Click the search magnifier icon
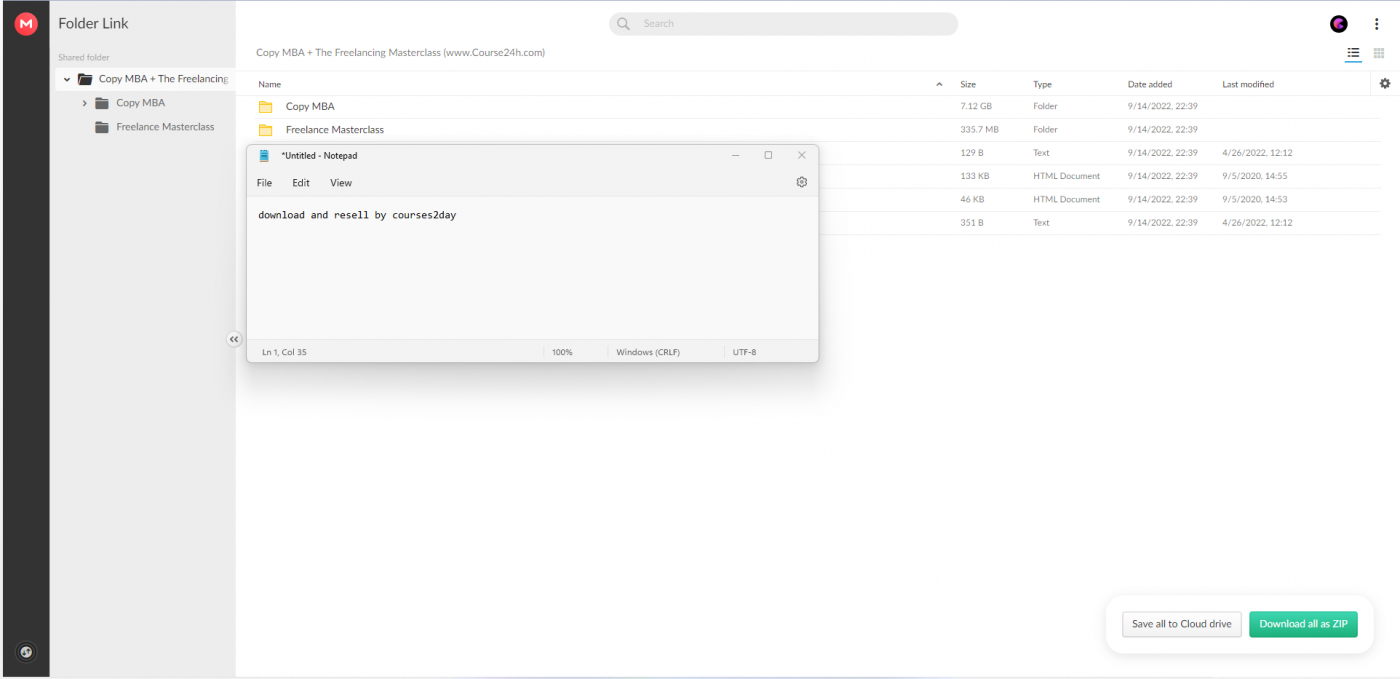 tap(624, 24)
